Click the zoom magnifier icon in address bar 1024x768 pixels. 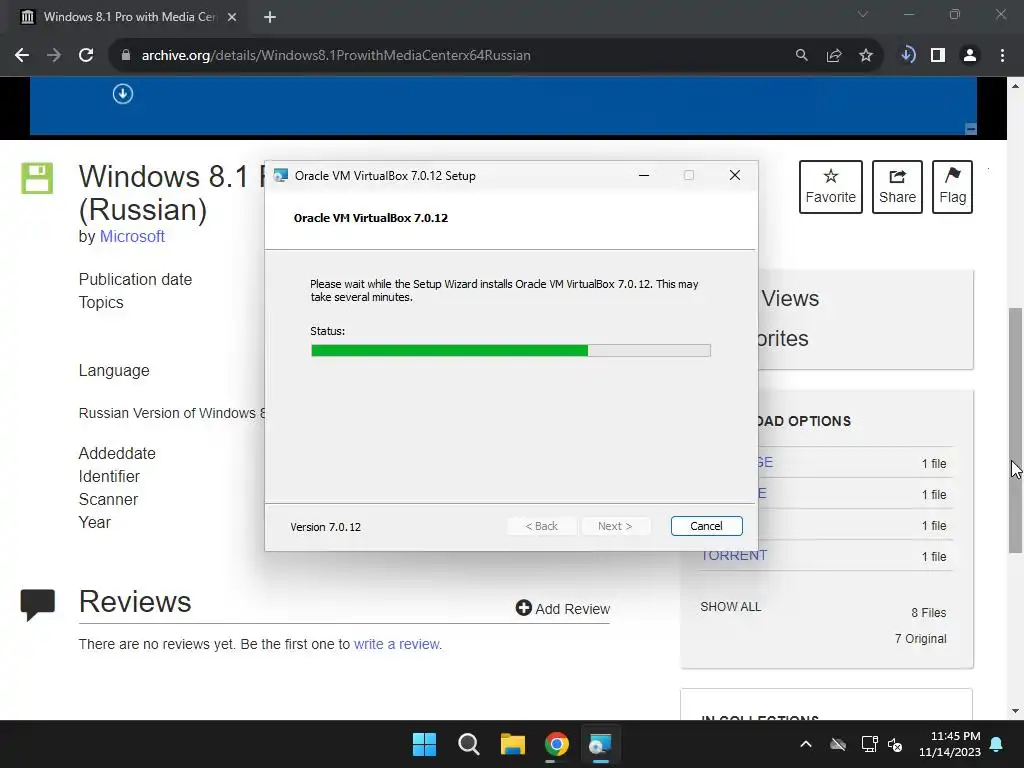pyautogui.click(x=801, y=56)
